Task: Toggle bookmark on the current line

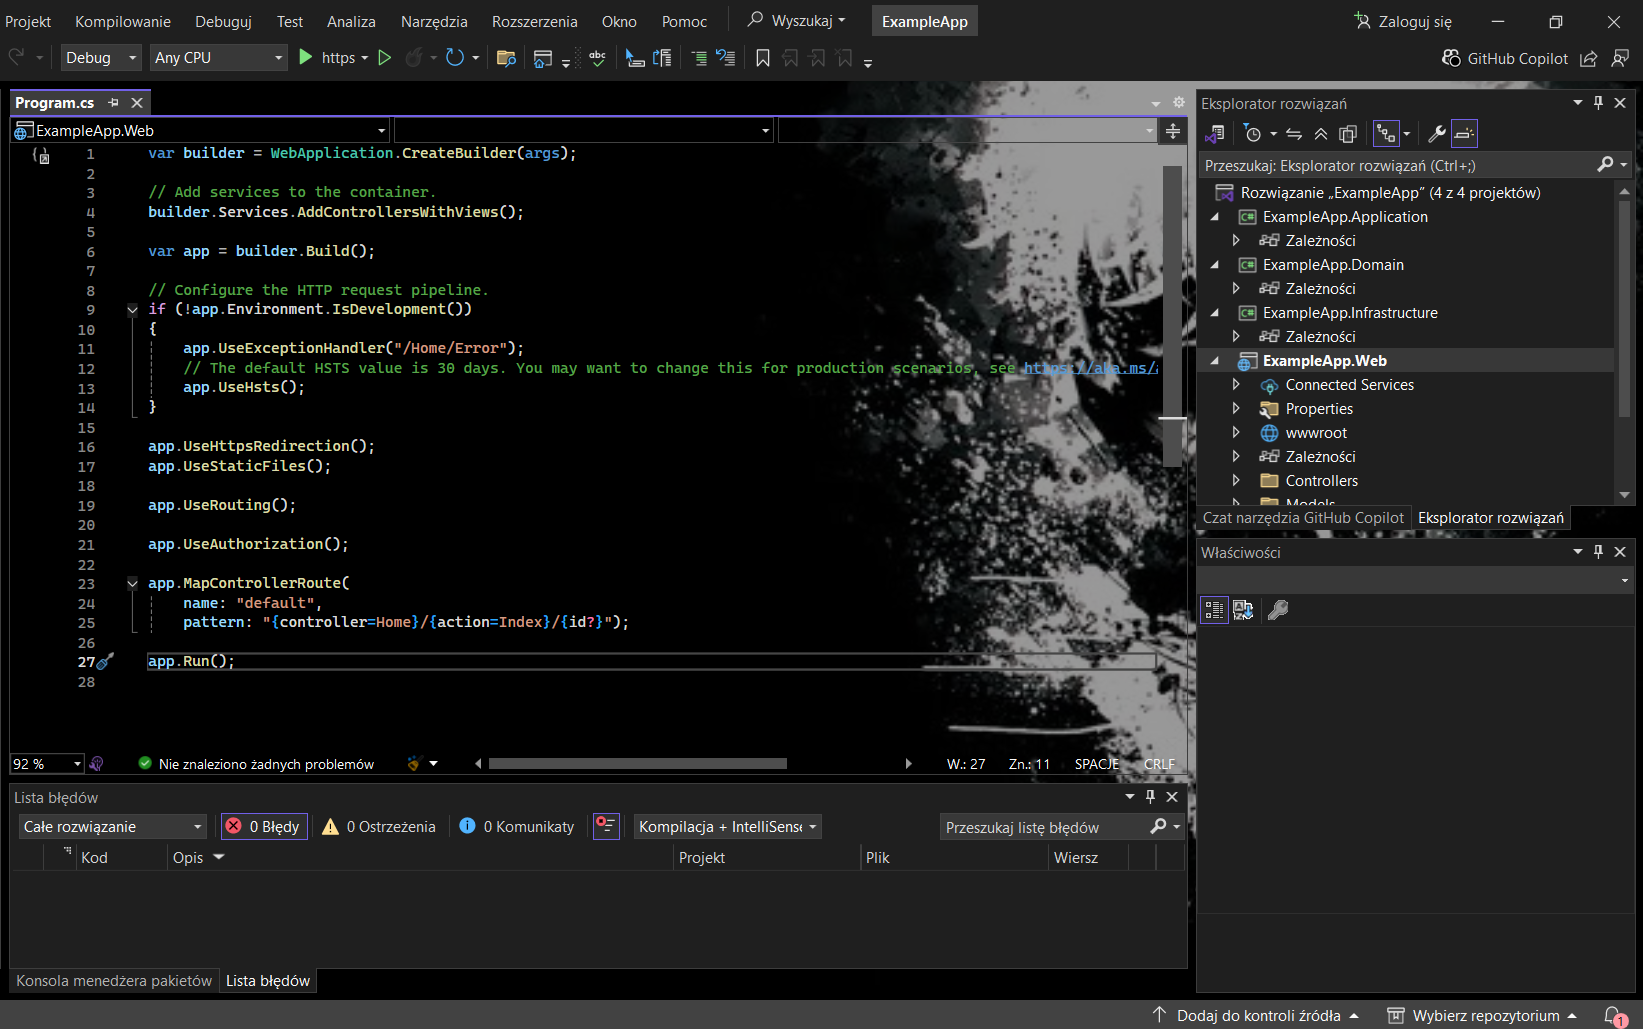Action: click(x=763, y=58)
